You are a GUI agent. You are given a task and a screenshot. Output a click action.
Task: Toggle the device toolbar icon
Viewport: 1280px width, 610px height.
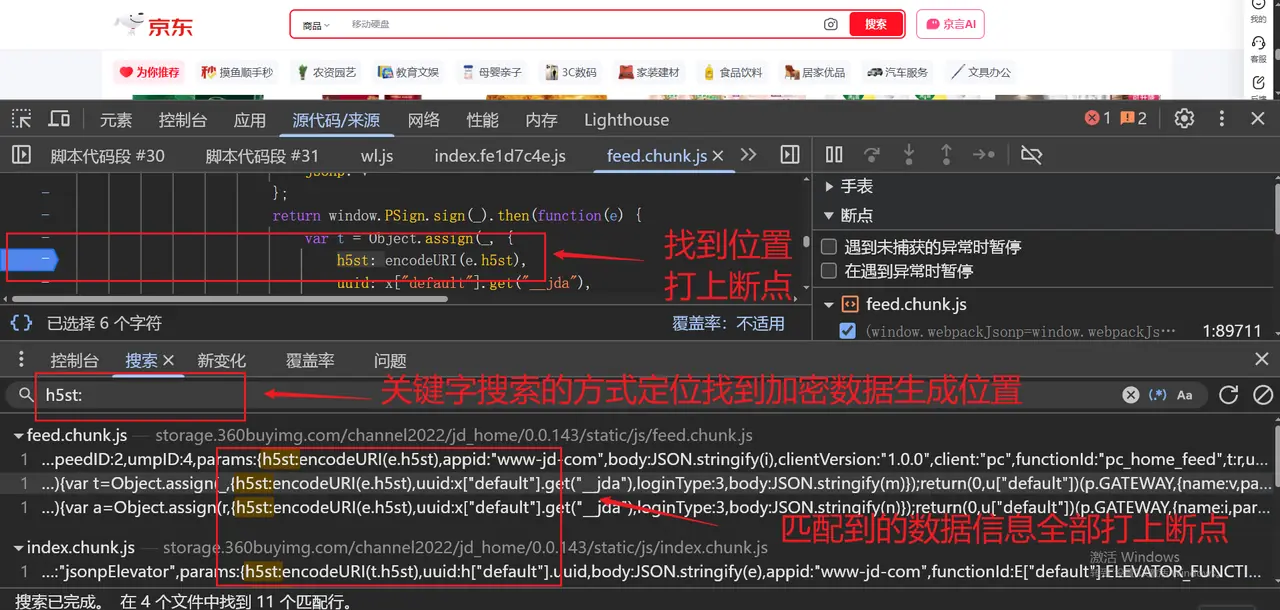point(59,119)
